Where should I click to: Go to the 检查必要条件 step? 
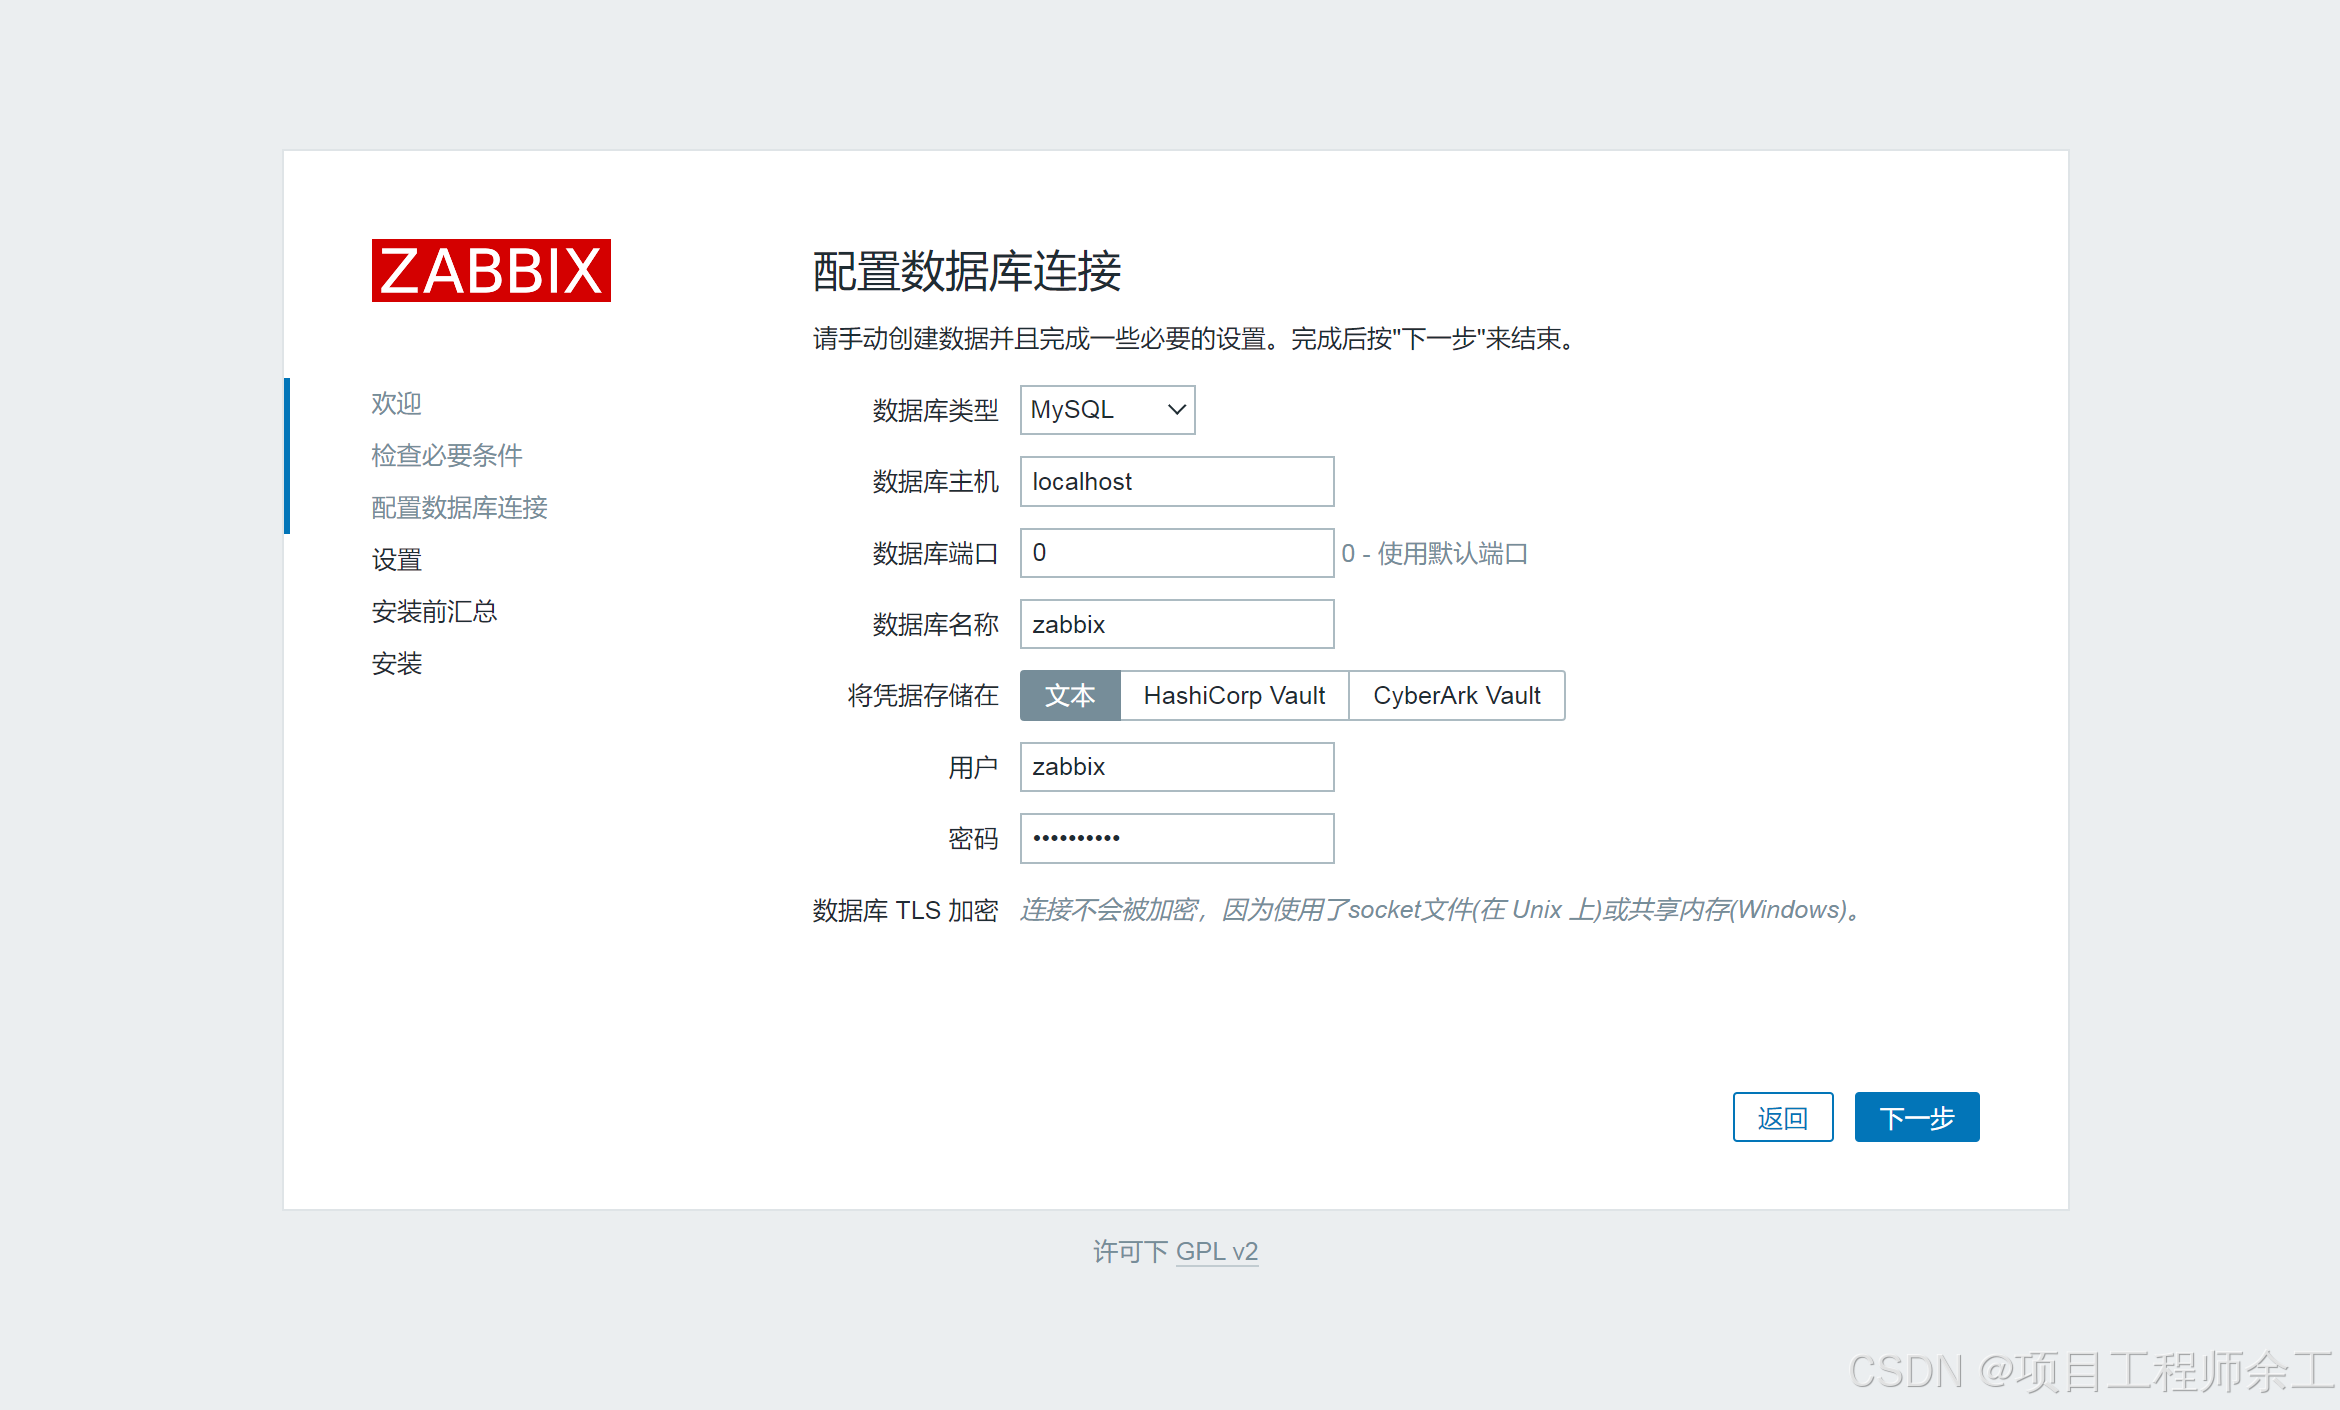446,455
